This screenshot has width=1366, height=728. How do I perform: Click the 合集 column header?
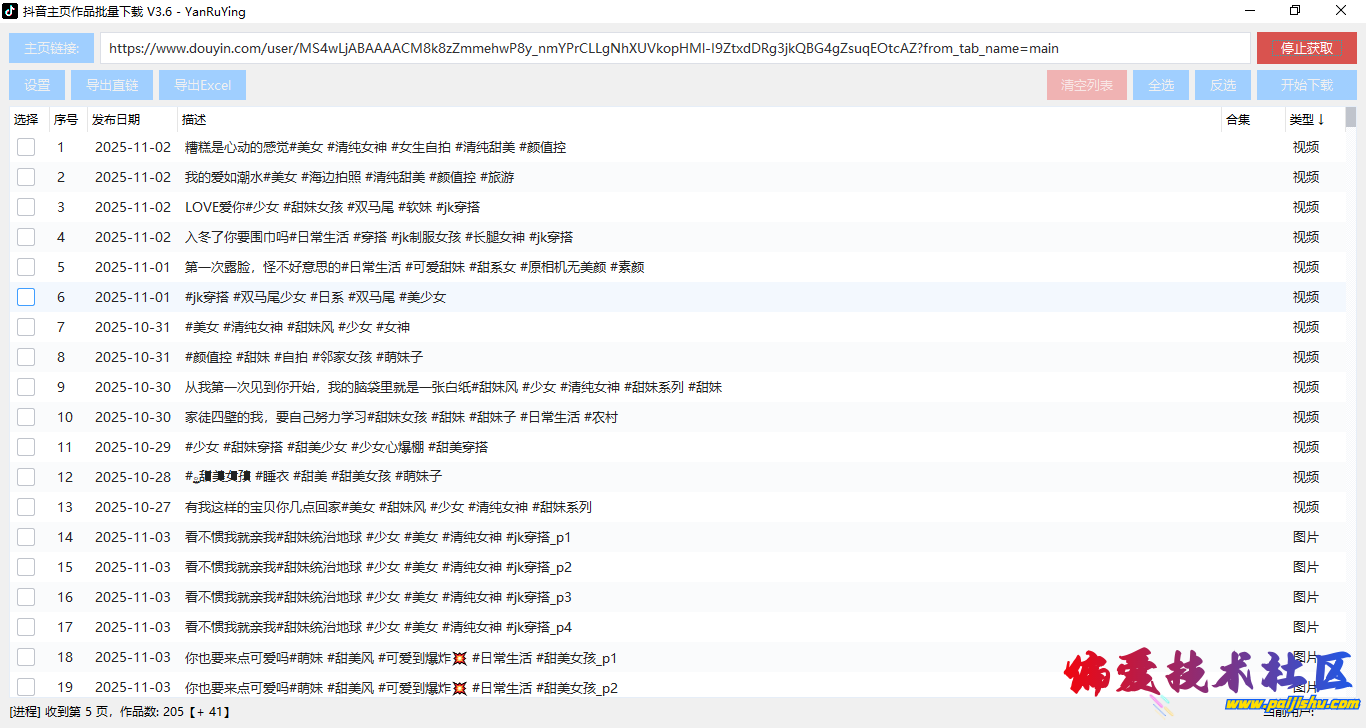point(1238,120)
